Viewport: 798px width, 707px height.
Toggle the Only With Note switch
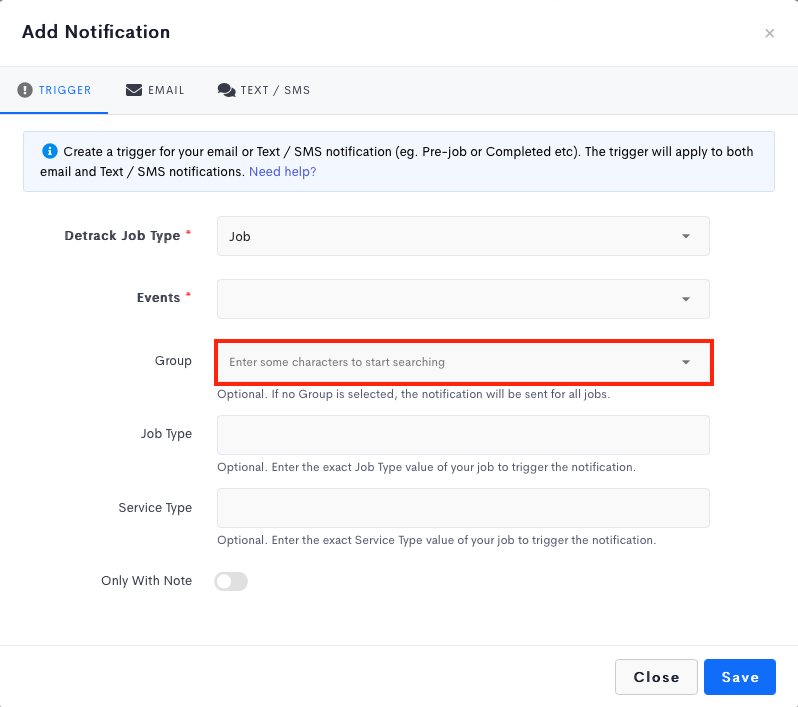coord(231,581)
